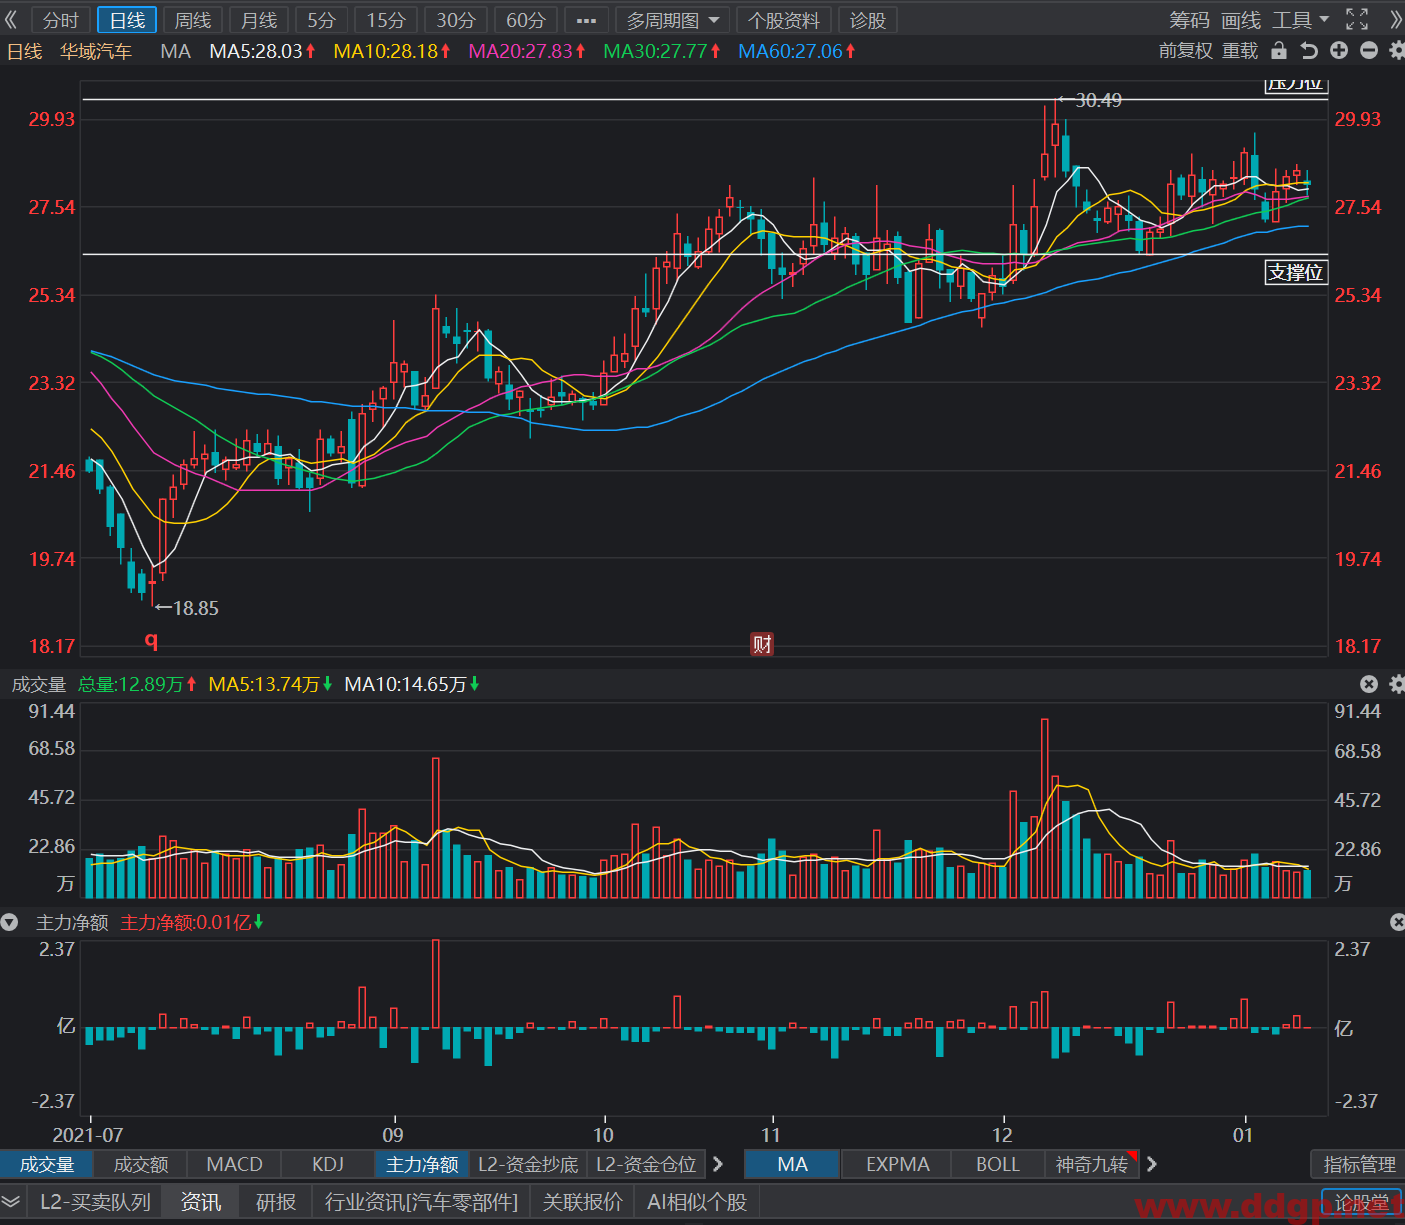The height and width of the screenshot is (1225, 1405).
Task: Click the red 财 marker on the chart
Action: [x=762, y=644]
